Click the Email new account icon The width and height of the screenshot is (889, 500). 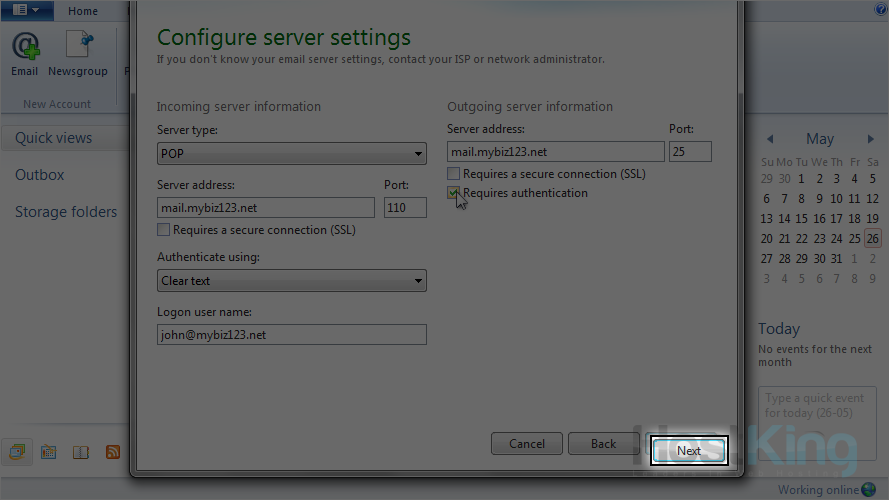coord(25,53)
